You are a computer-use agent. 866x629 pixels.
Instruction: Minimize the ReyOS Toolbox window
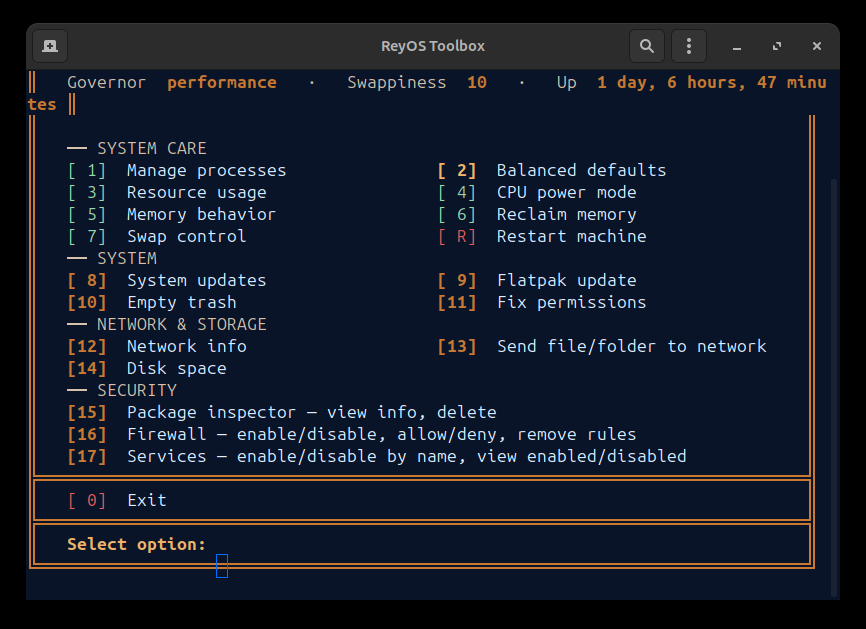pos(737,46)
